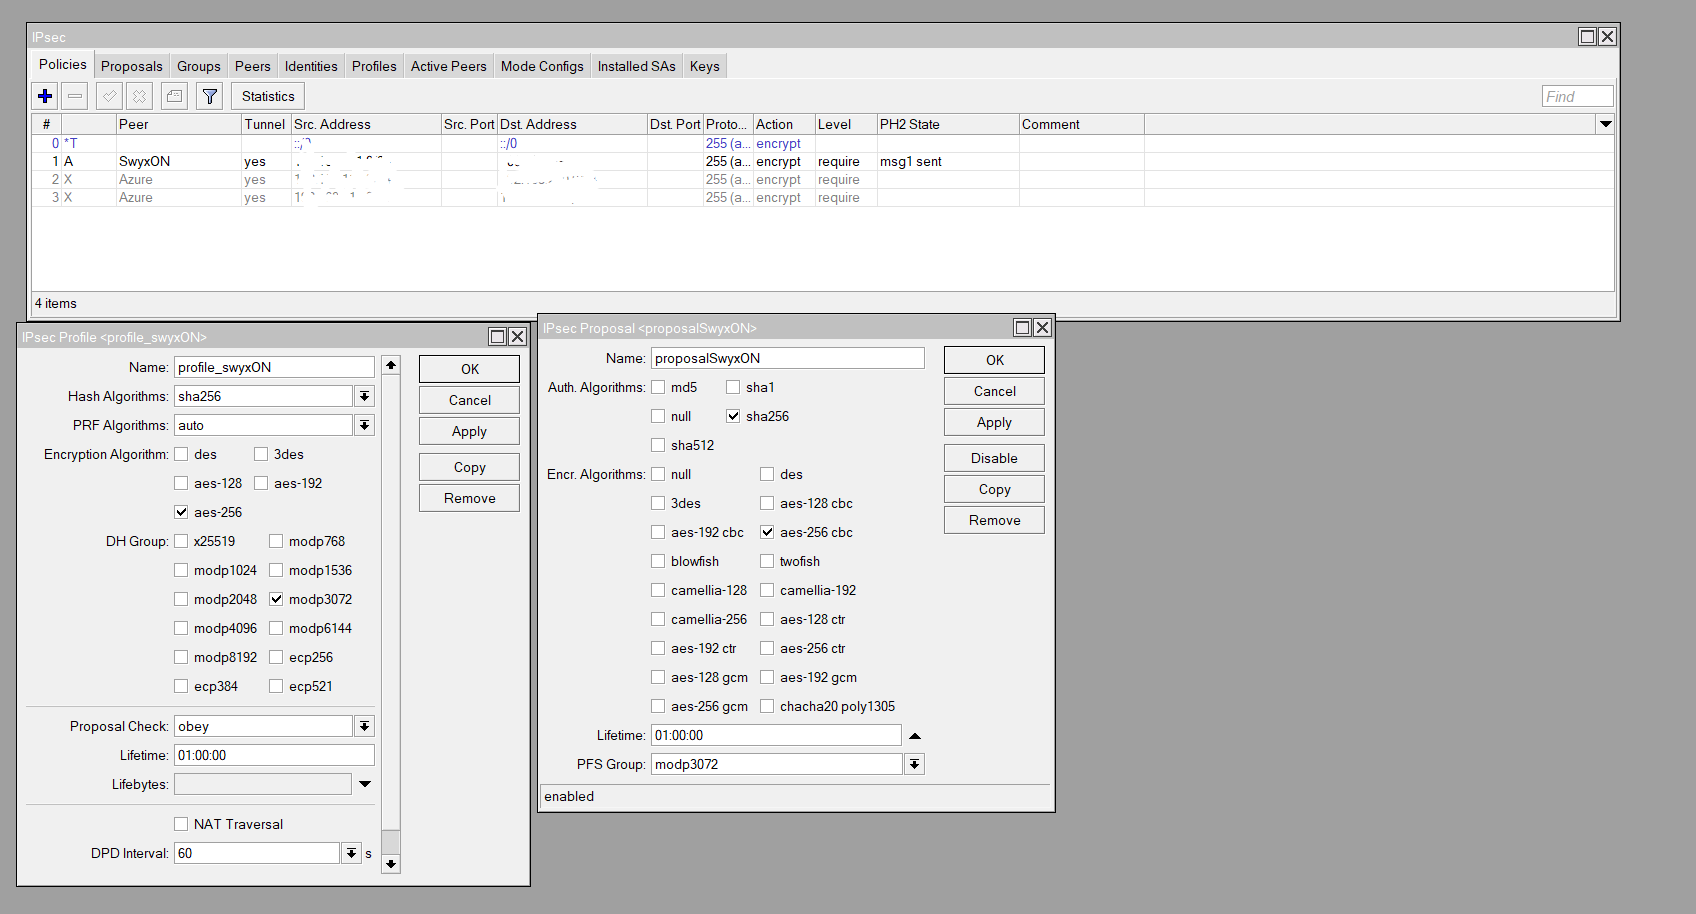Toggle sha256 auth algorithm in proposal
Screen dimensions: 1696x914
tap(733, 416)
